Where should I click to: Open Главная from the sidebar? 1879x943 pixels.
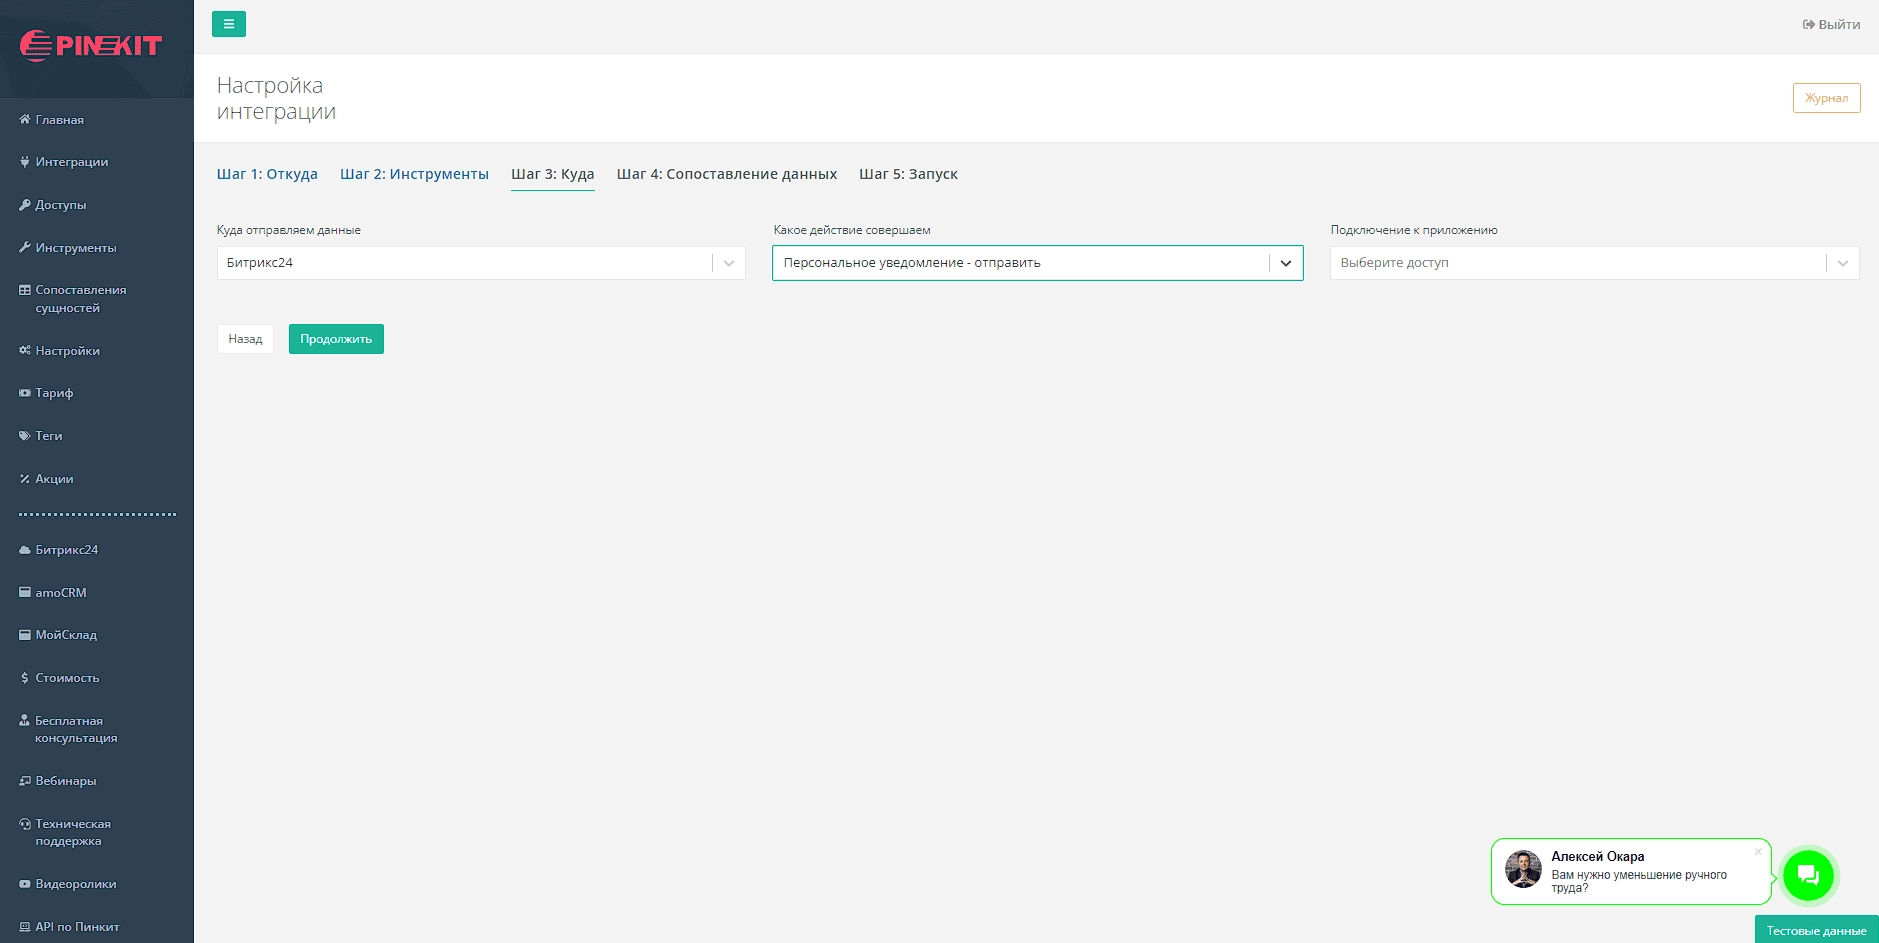[59, 120]
